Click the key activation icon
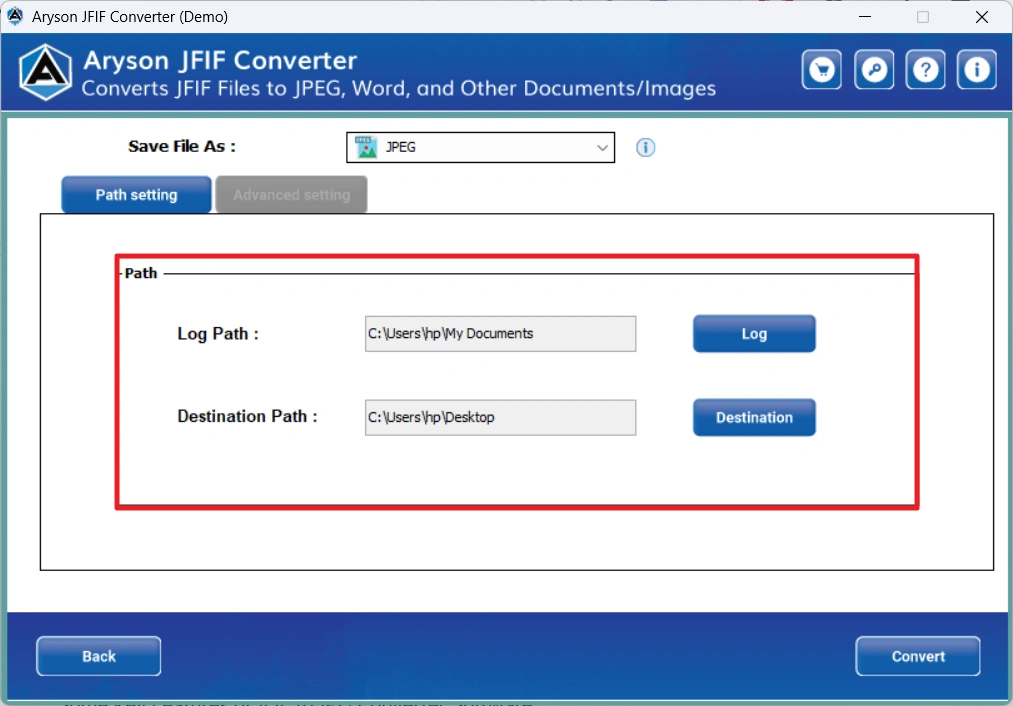The width and height of the screenshot is (1013, 706). click(873, 69)
